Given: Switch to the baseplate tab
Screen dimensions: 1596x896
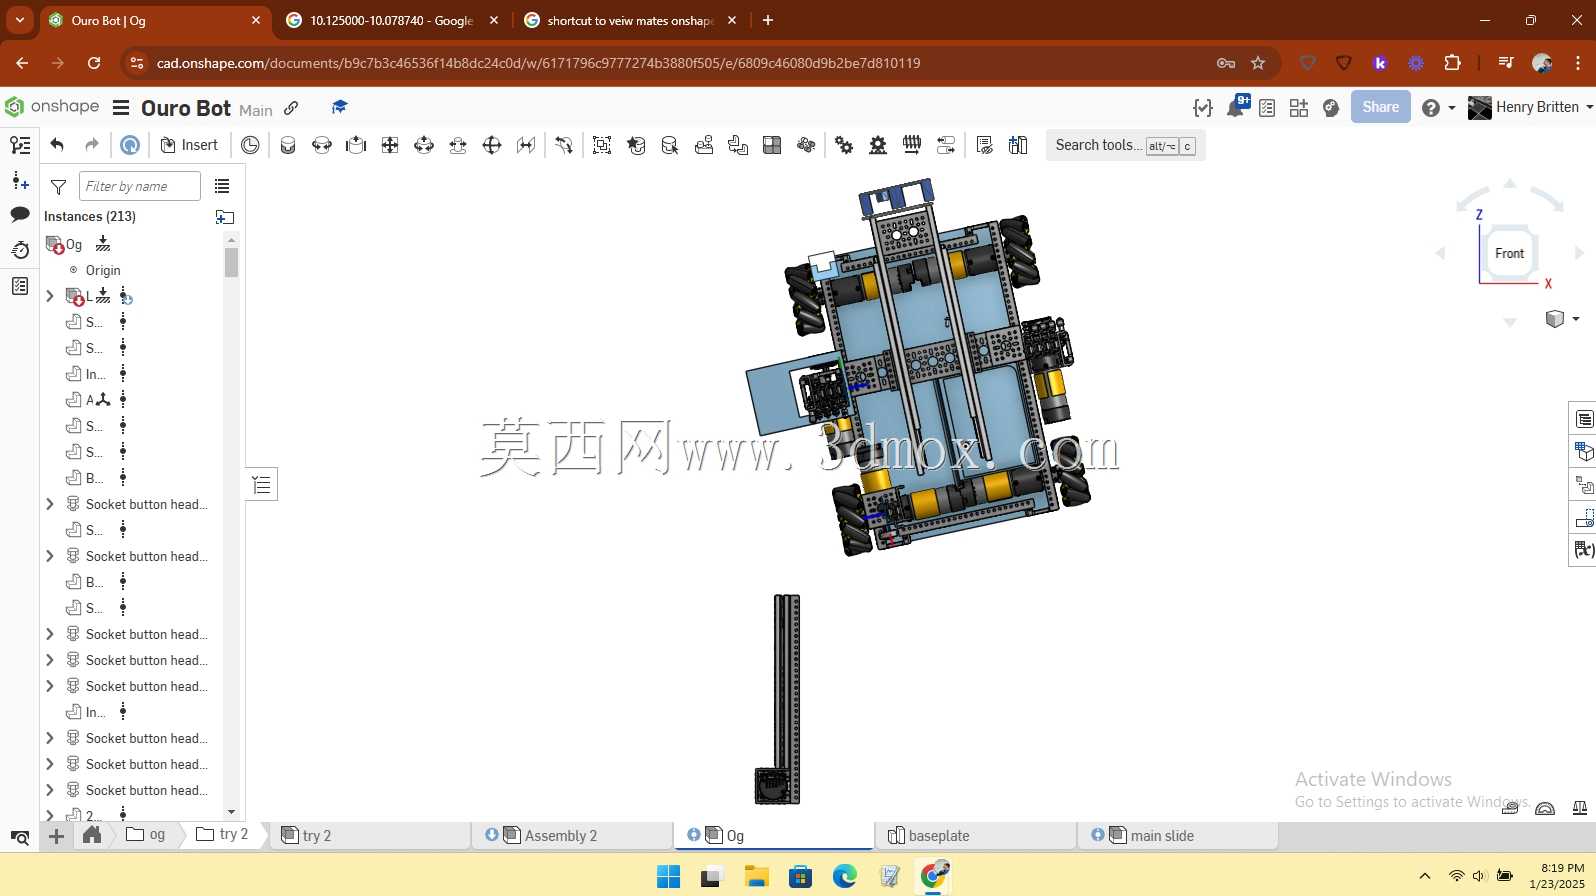Looking at the screenshot, I should pyautogui.click(x=975, y=835).
